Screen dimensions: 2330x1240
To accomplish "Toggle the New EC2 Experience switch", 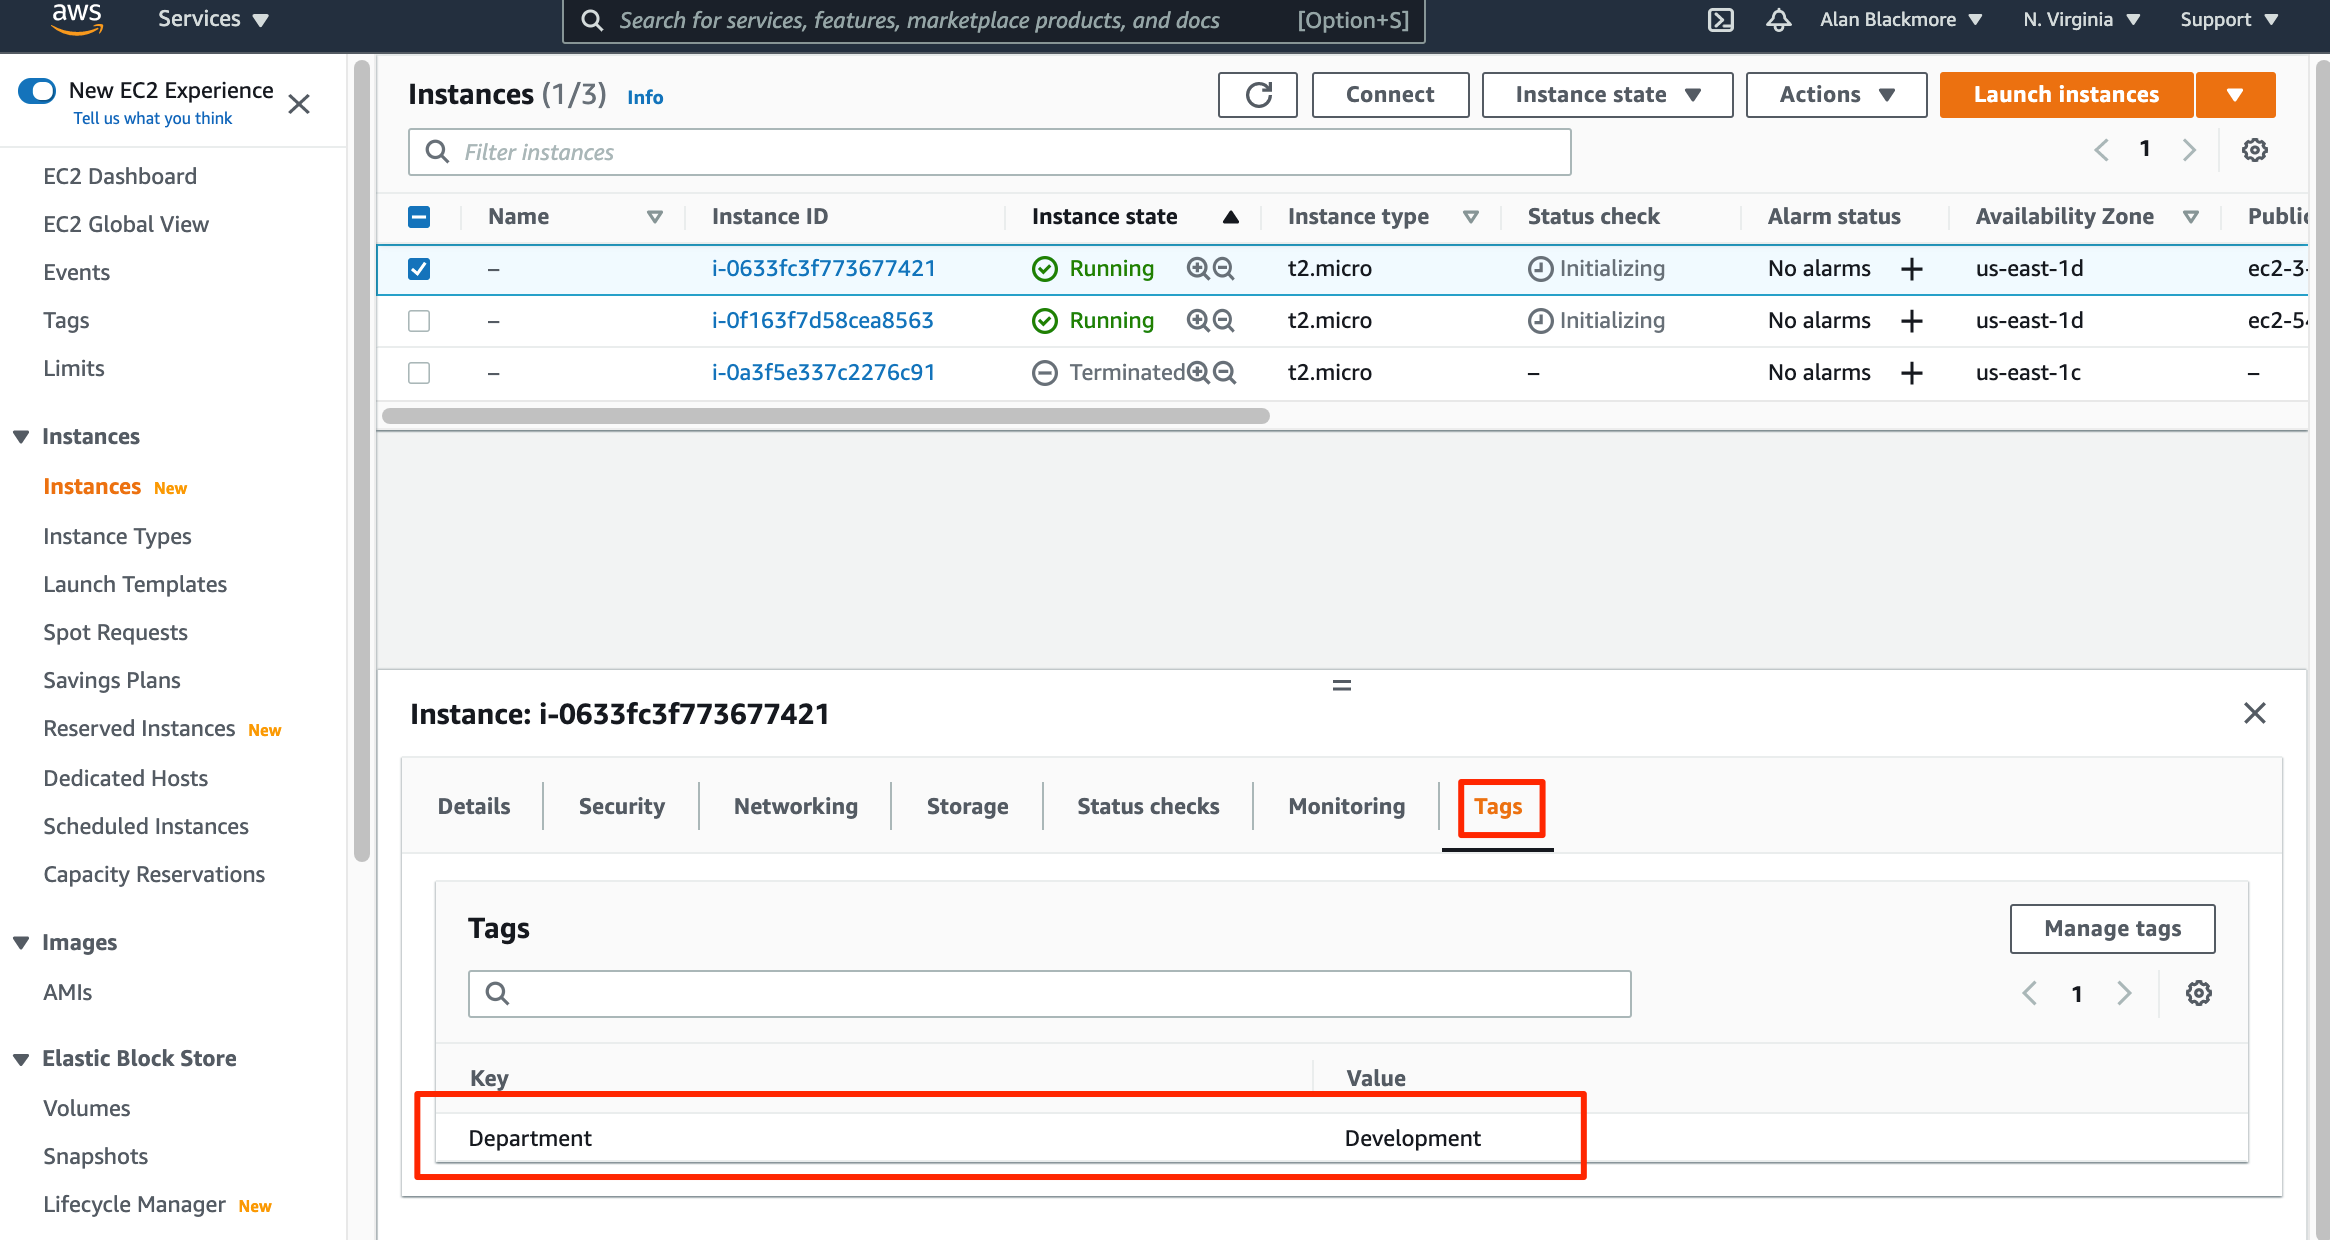I will [37, 91].
